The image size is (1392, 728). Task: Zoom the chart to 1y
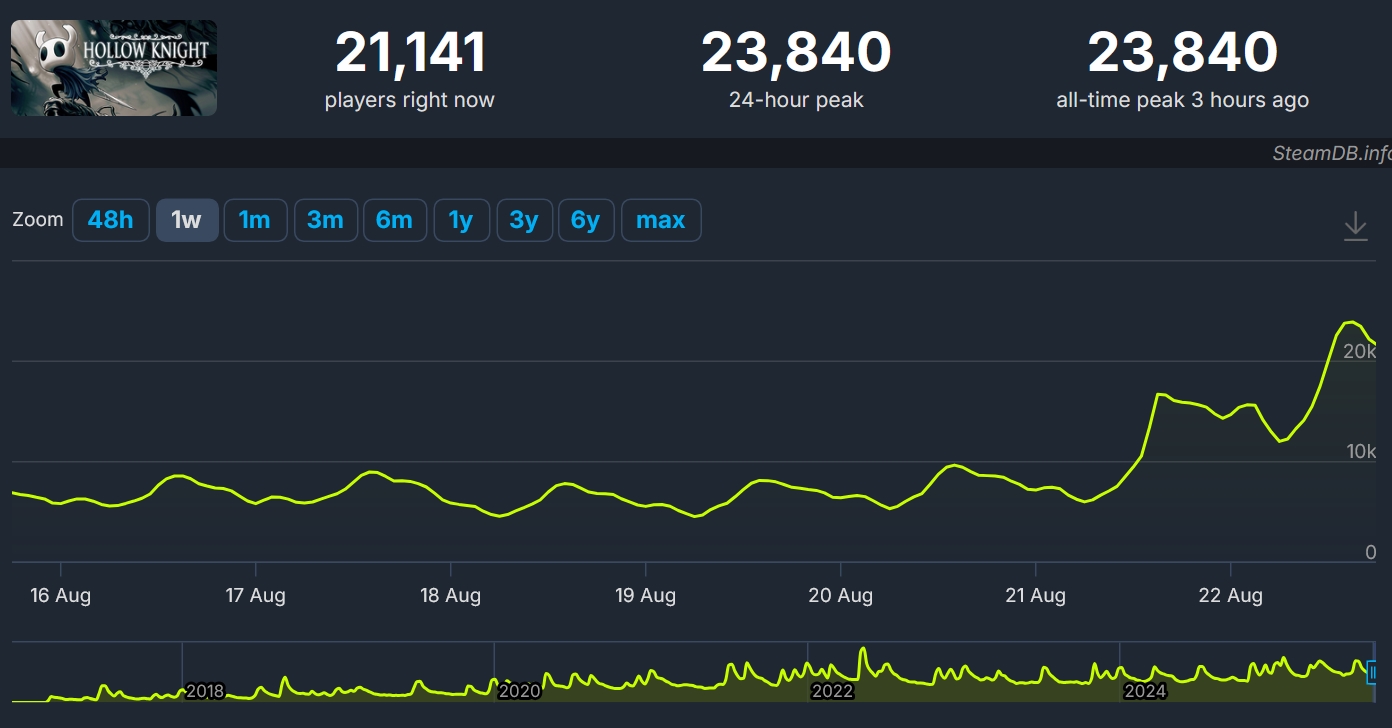coord(461,220)
